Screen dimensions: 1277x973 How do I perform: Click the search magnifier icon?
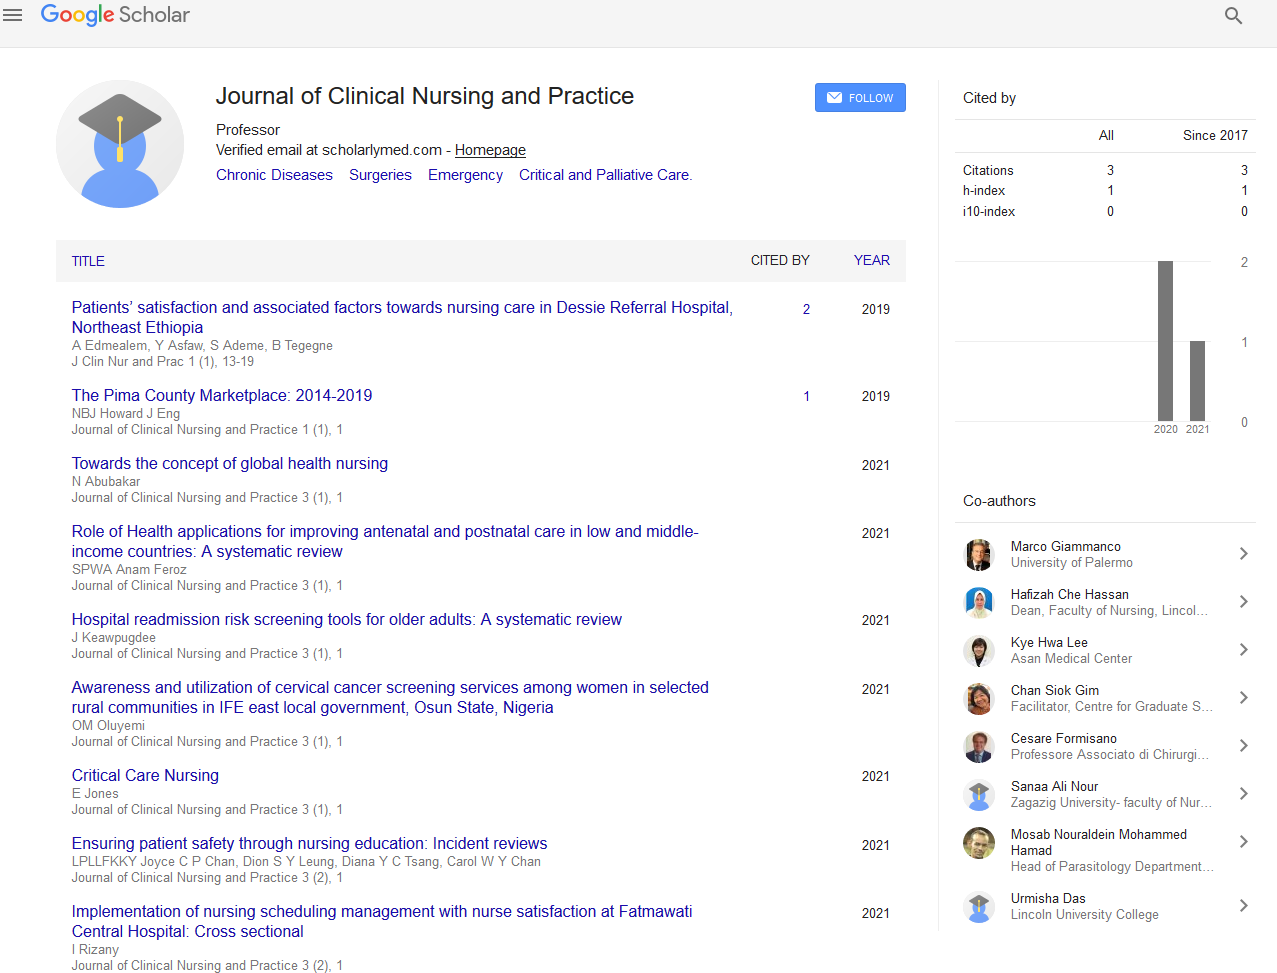[1233, 16]
